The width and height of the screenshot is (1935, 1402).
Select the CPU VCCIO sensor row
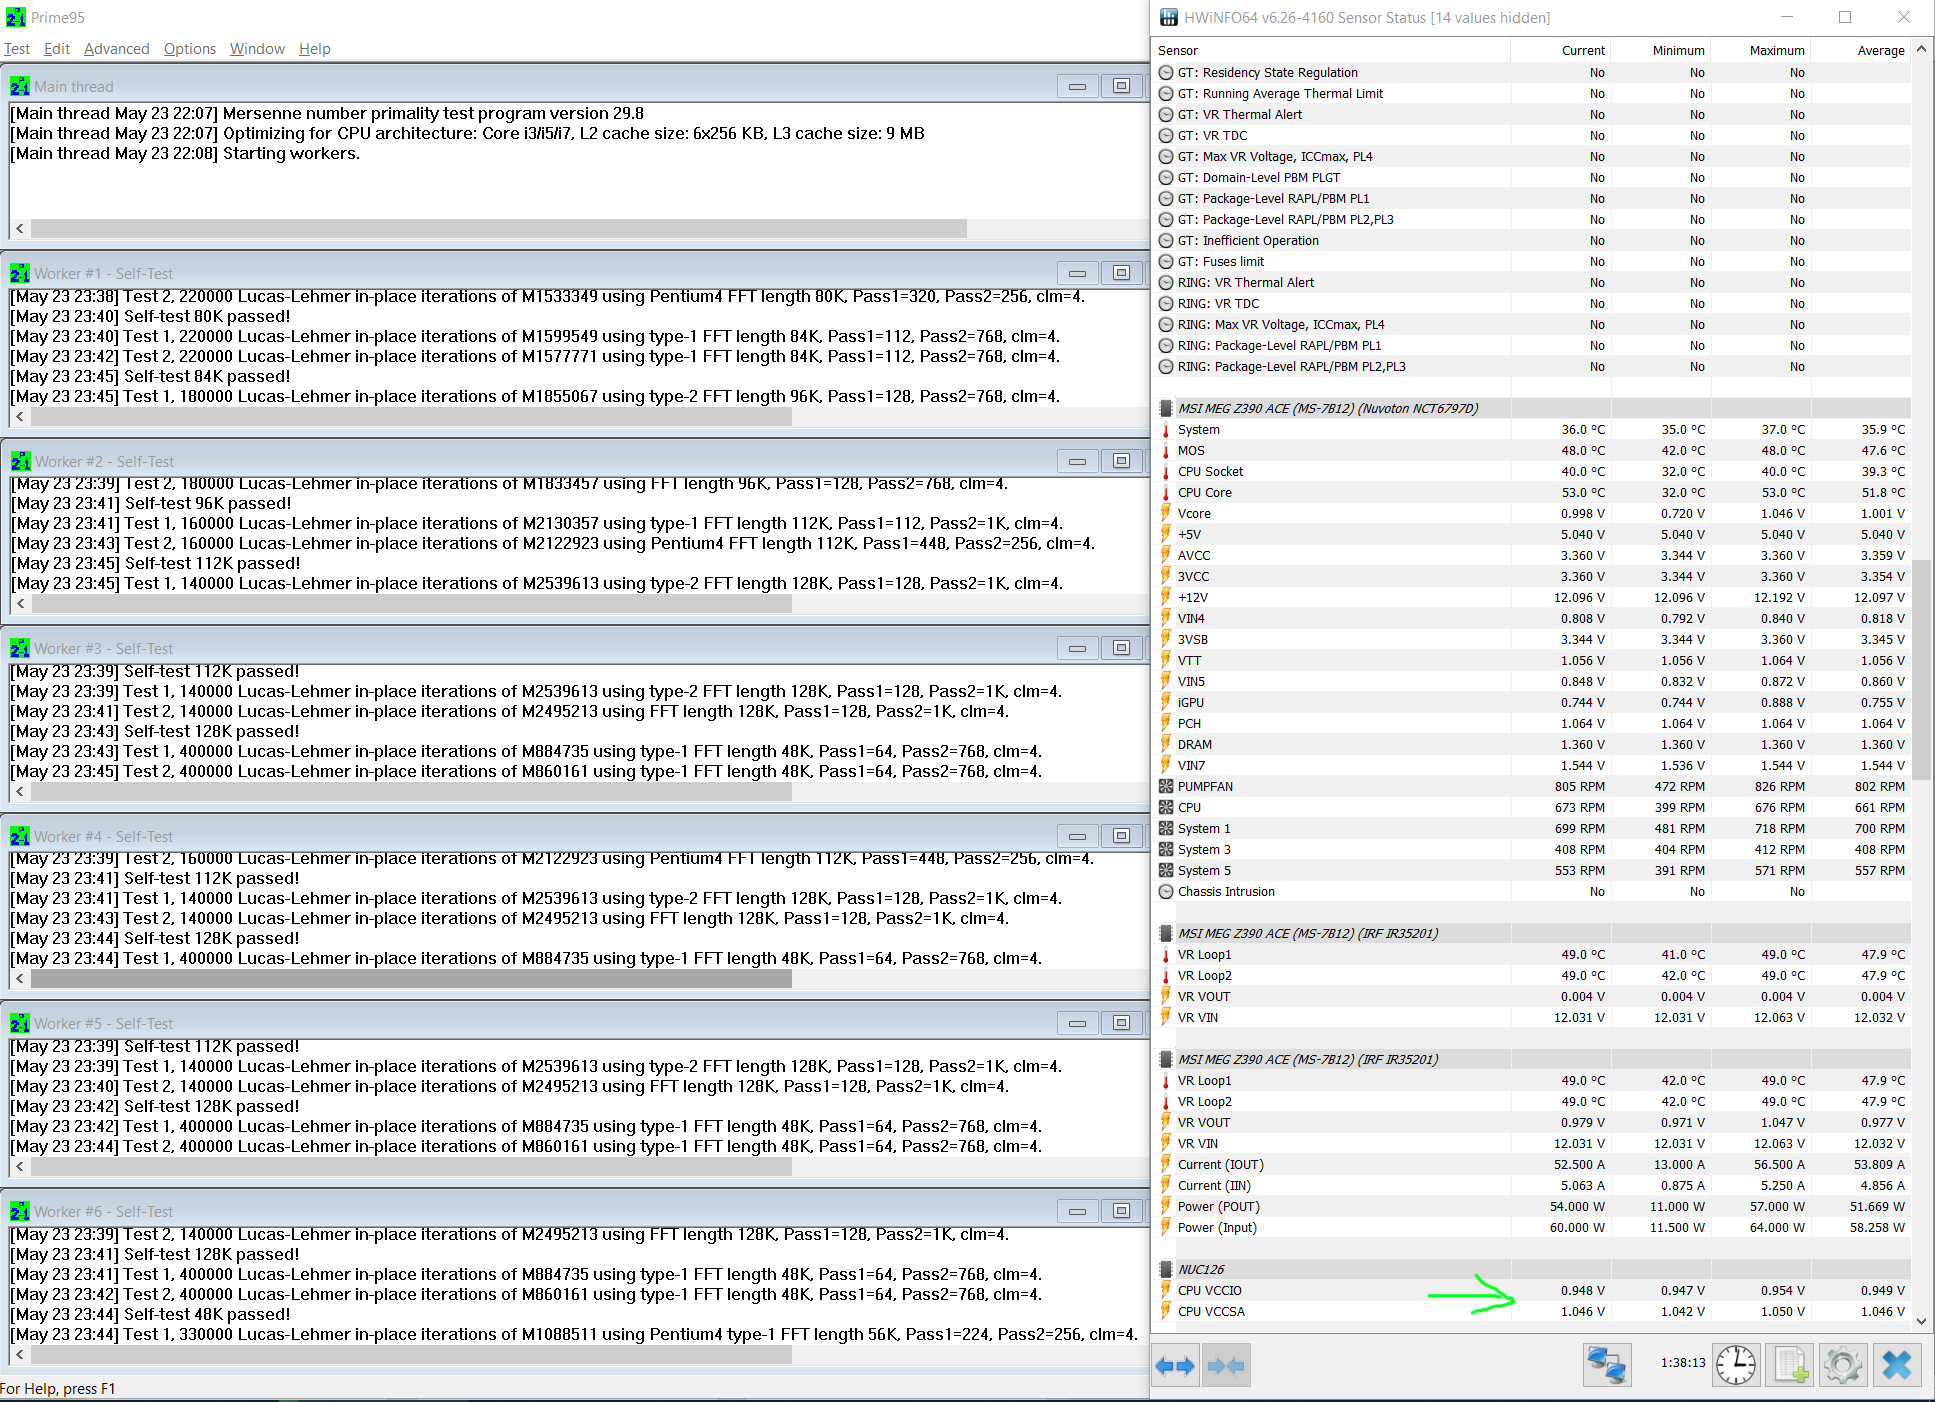(x=1209, y=1290)
